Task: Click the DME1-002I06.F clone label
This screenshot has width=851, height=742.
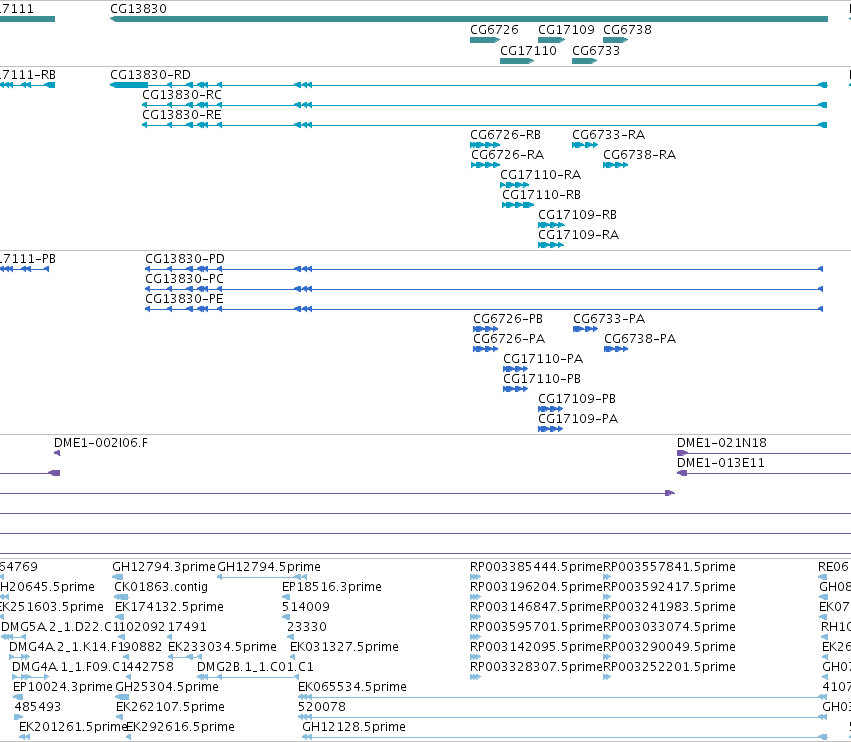Action: [101, 443]
